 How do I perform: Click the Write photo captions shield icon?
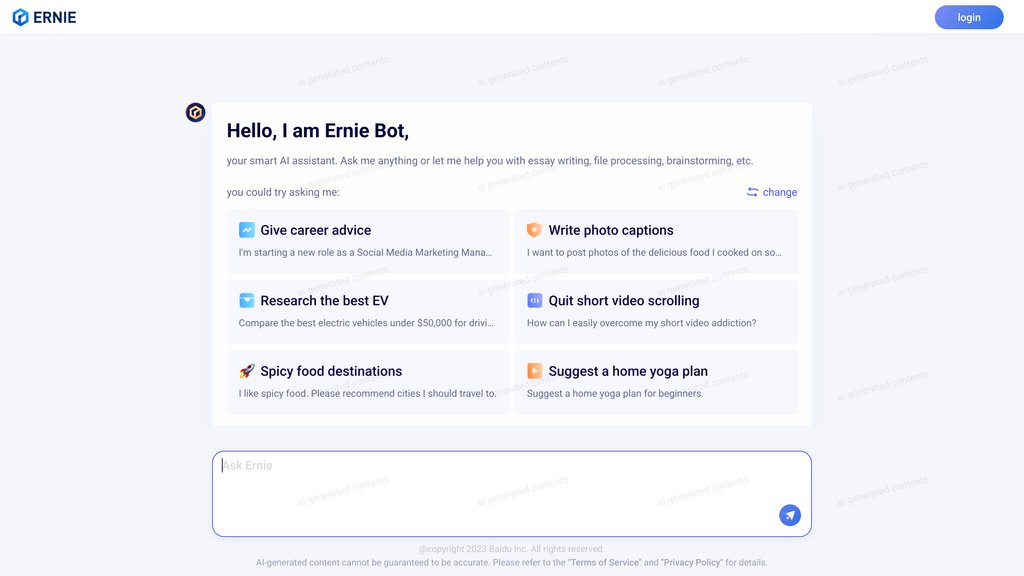[534, 230]
